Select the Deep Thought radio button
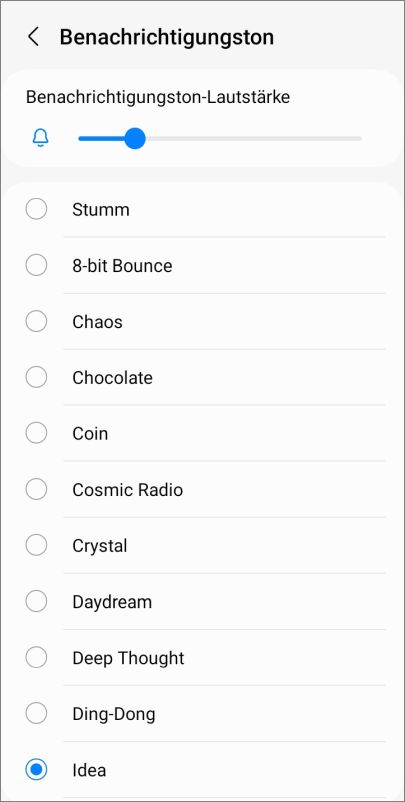 36,657
